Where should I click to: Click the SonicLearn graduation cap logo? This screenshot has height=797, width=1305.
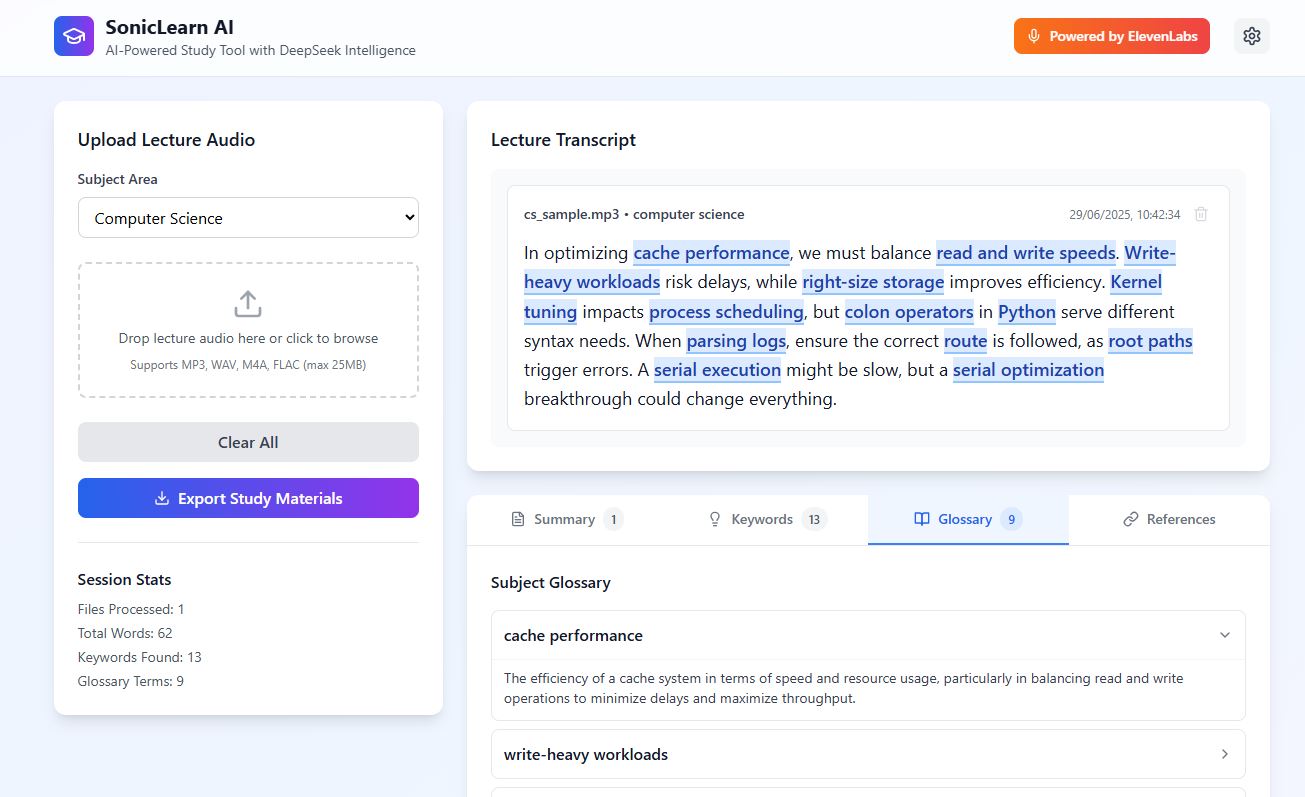click(x=74, y=36)
